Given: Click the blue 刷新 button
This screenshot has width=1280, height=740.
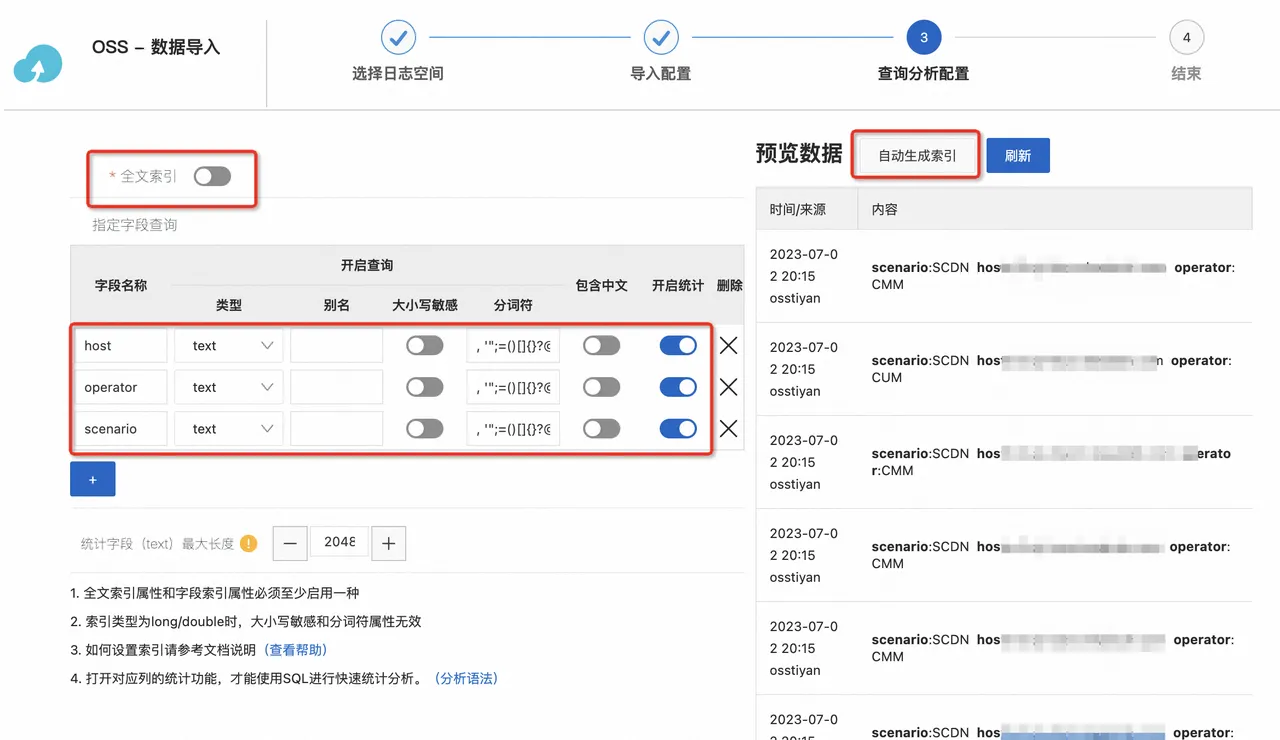Looking at the screenshot, I should pos(1018,156).
